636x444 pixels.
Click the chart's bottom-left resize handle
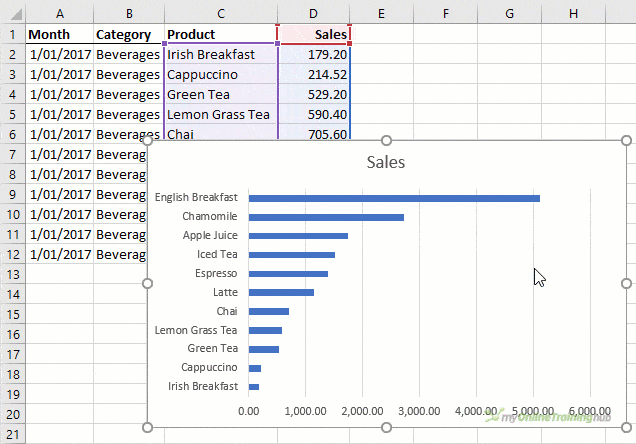148,427
